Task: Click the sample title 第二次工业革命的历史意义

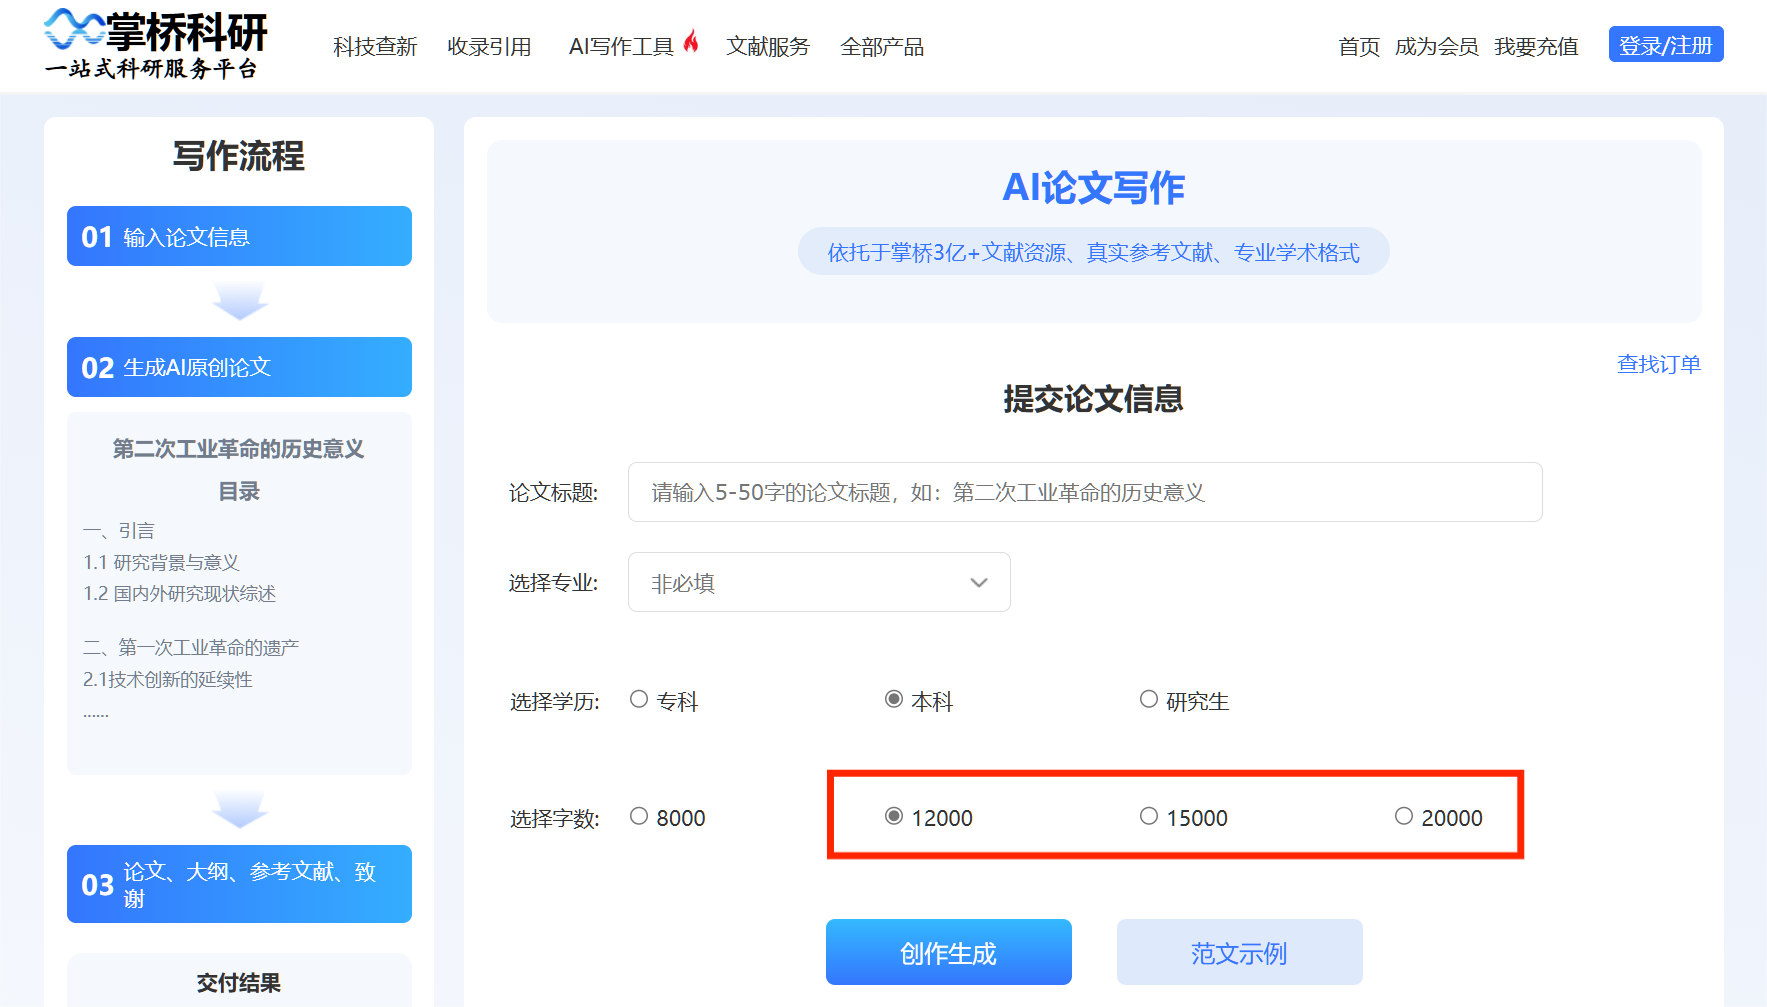Action: 238,449
